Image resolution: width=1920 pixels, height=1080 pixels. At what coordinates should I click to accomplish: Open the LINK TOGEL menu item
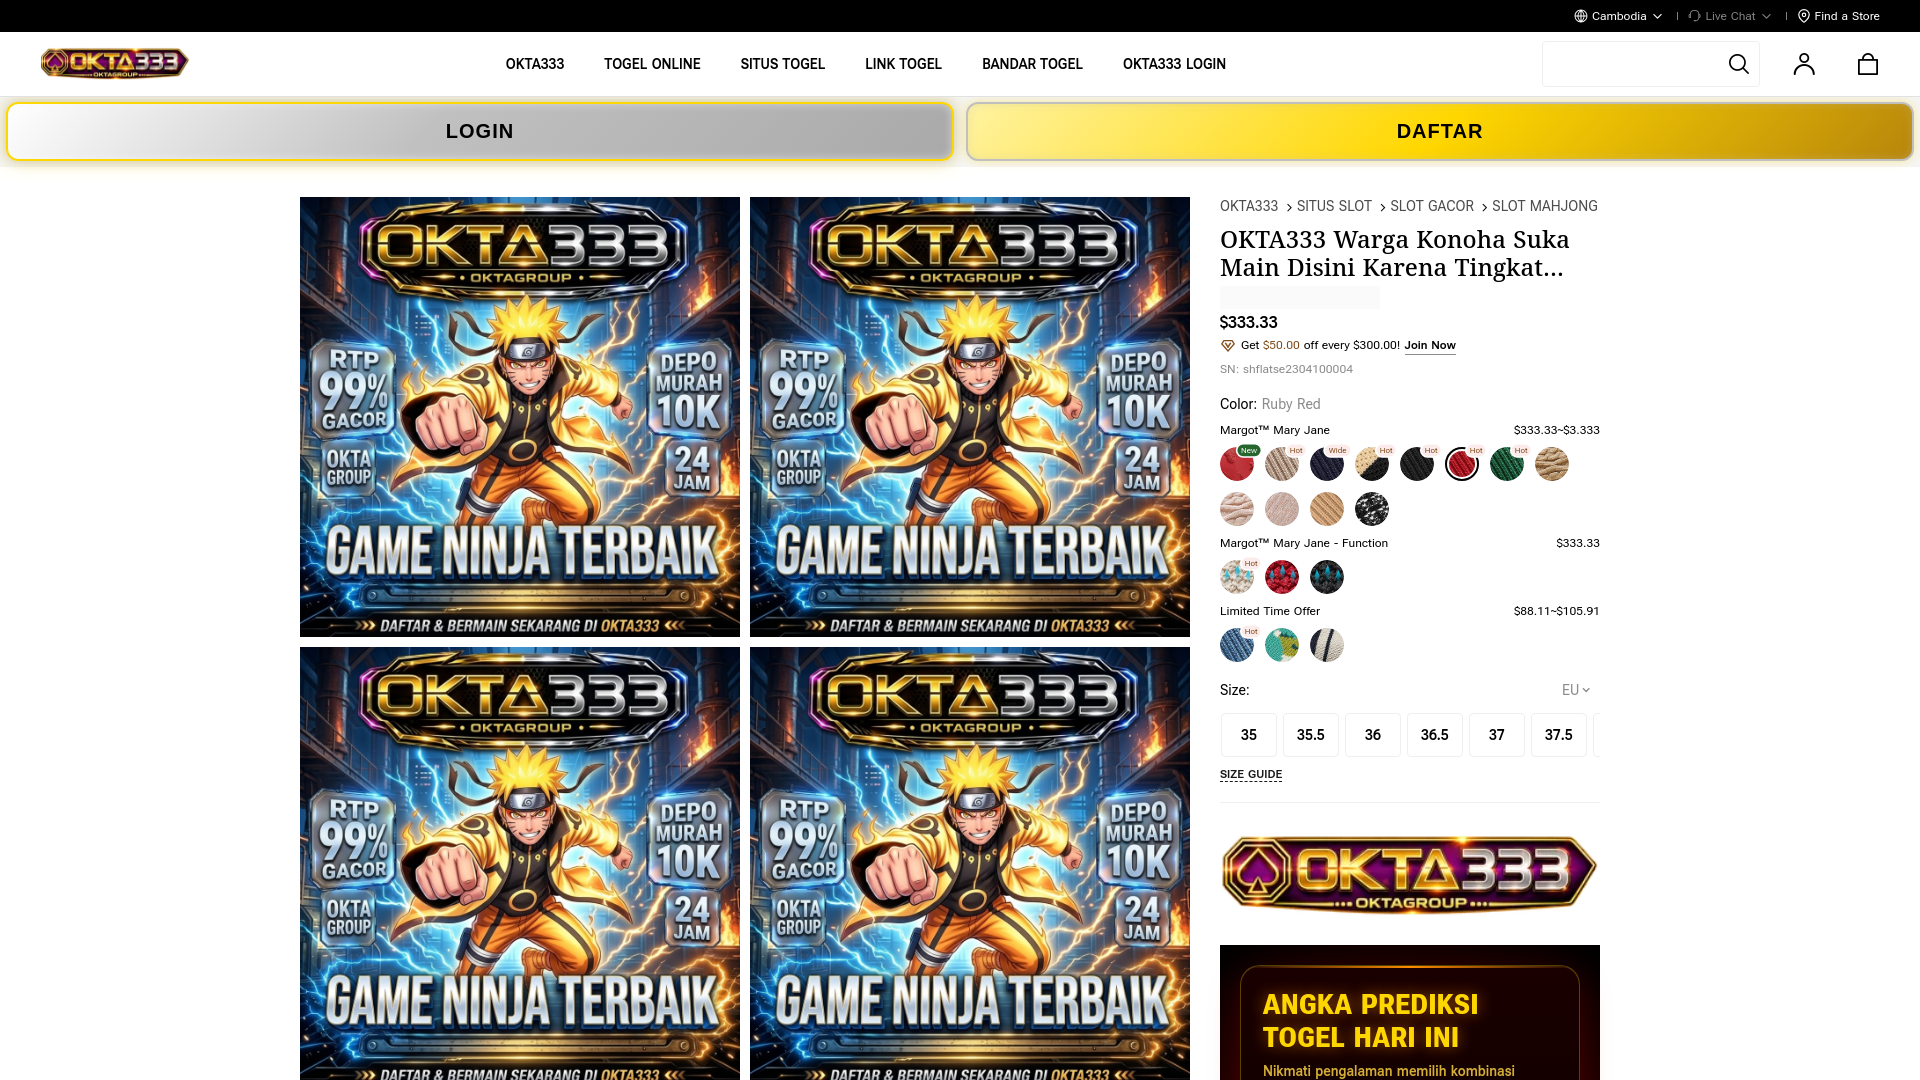(903, 64)
